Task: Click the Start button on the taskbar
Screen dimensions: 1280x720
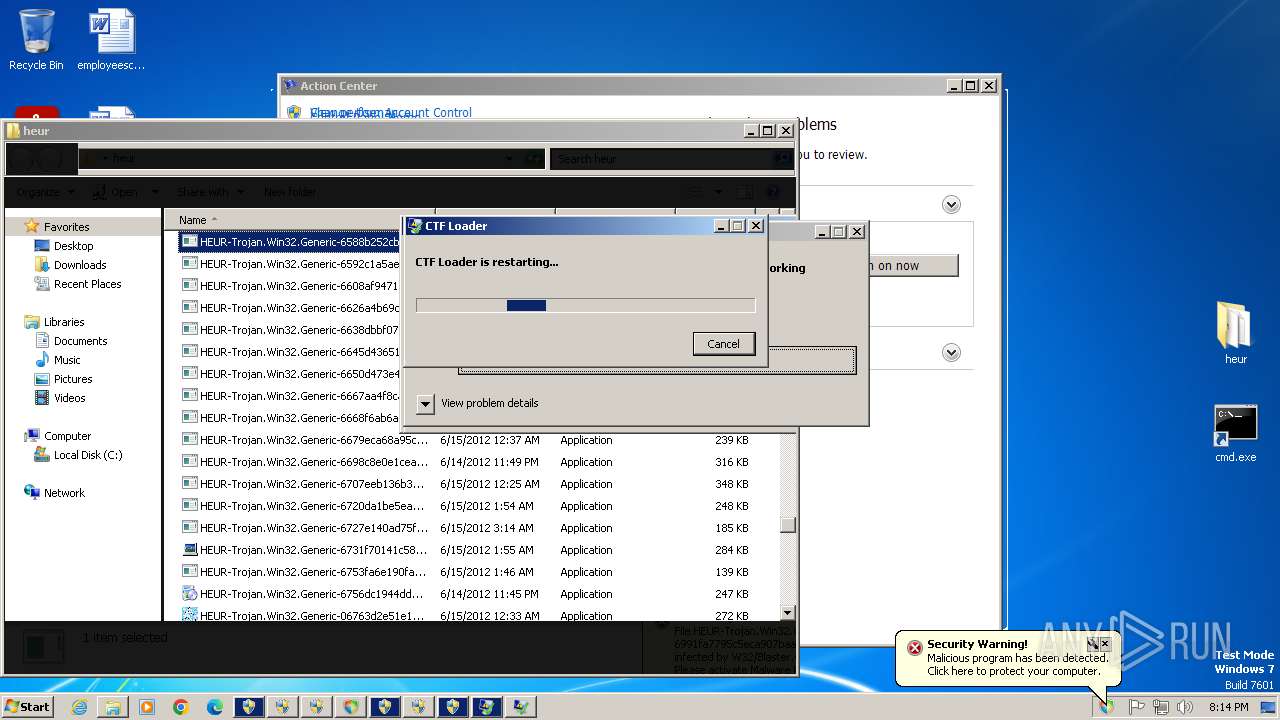Action: pyautogui.click(x=28, y=706)
